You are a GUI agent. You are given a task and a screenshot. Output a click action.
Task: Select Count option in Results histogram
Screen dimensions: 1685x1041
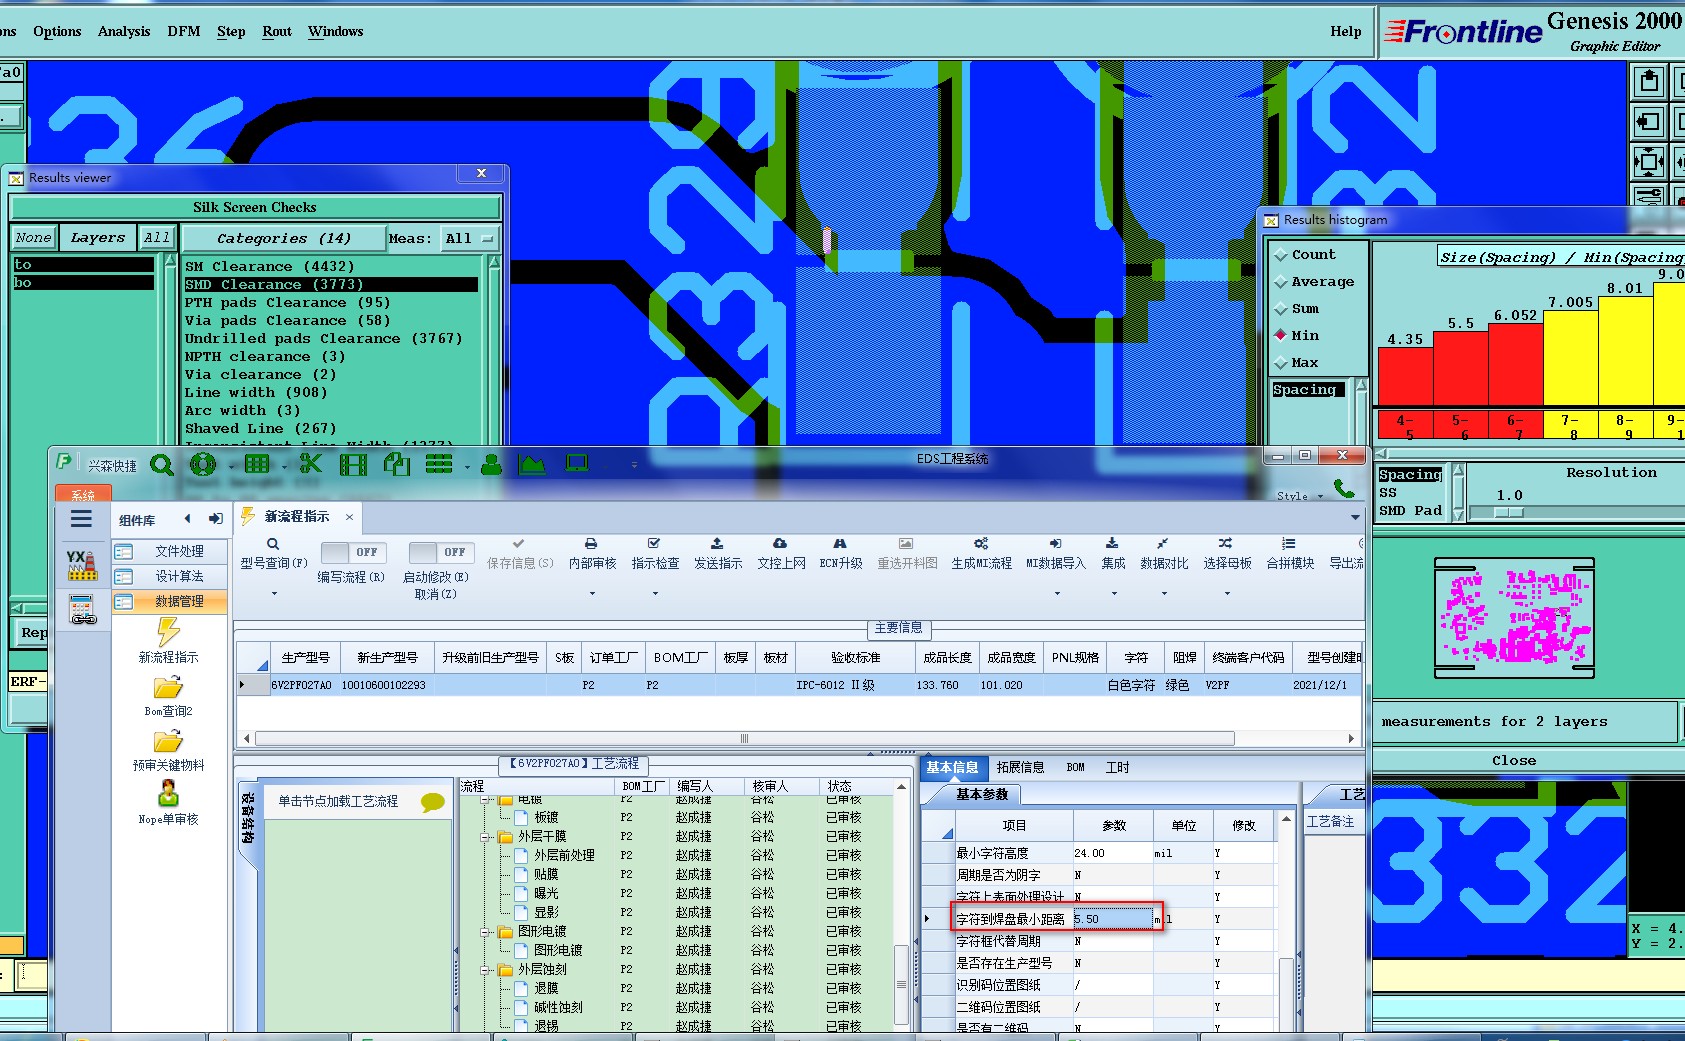[1280, 255]
